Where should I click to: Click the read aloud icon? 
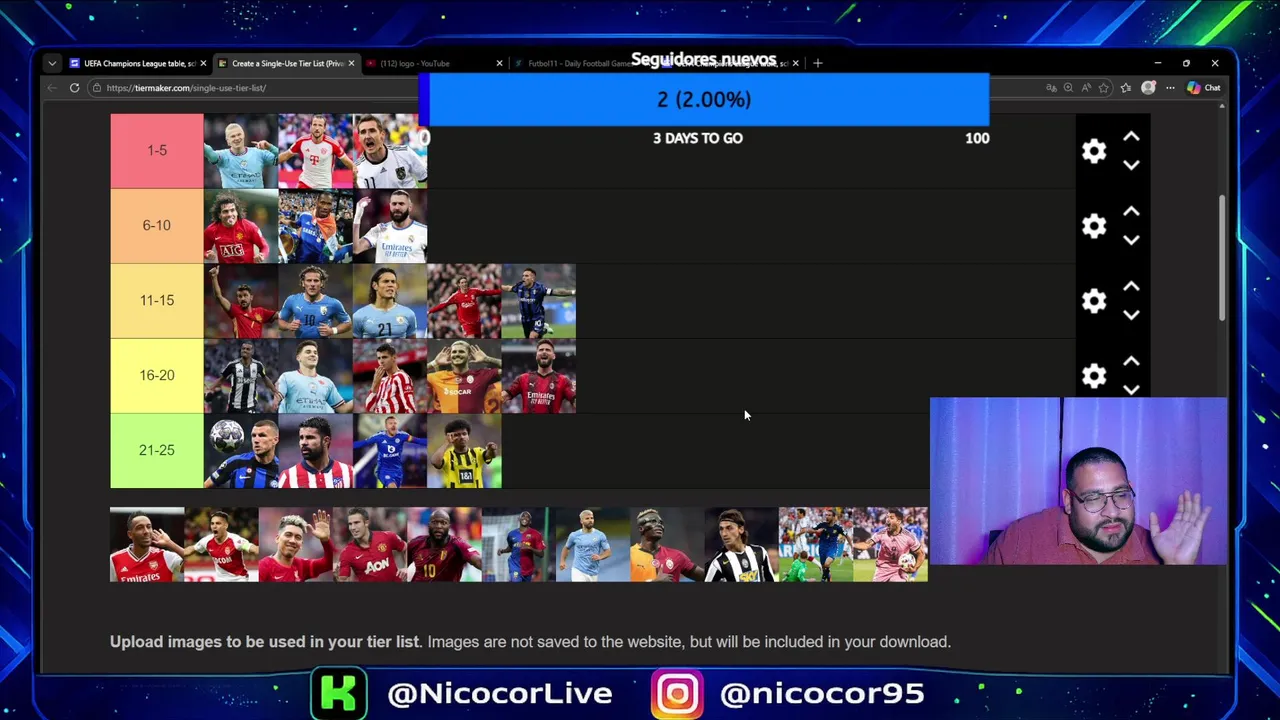pyautogui.click(x=1086, y=88)
